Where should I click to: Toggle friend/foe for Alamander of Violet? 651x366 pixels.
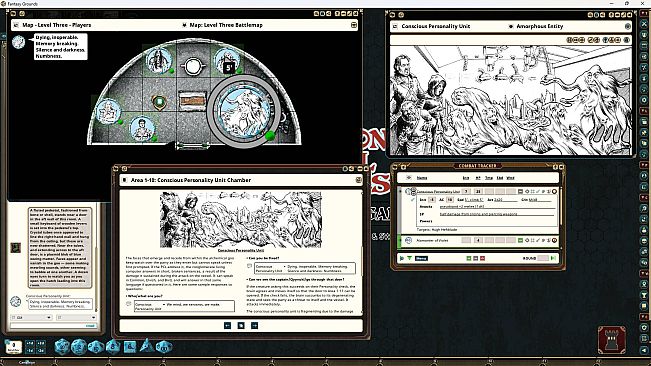coord(520,240)
